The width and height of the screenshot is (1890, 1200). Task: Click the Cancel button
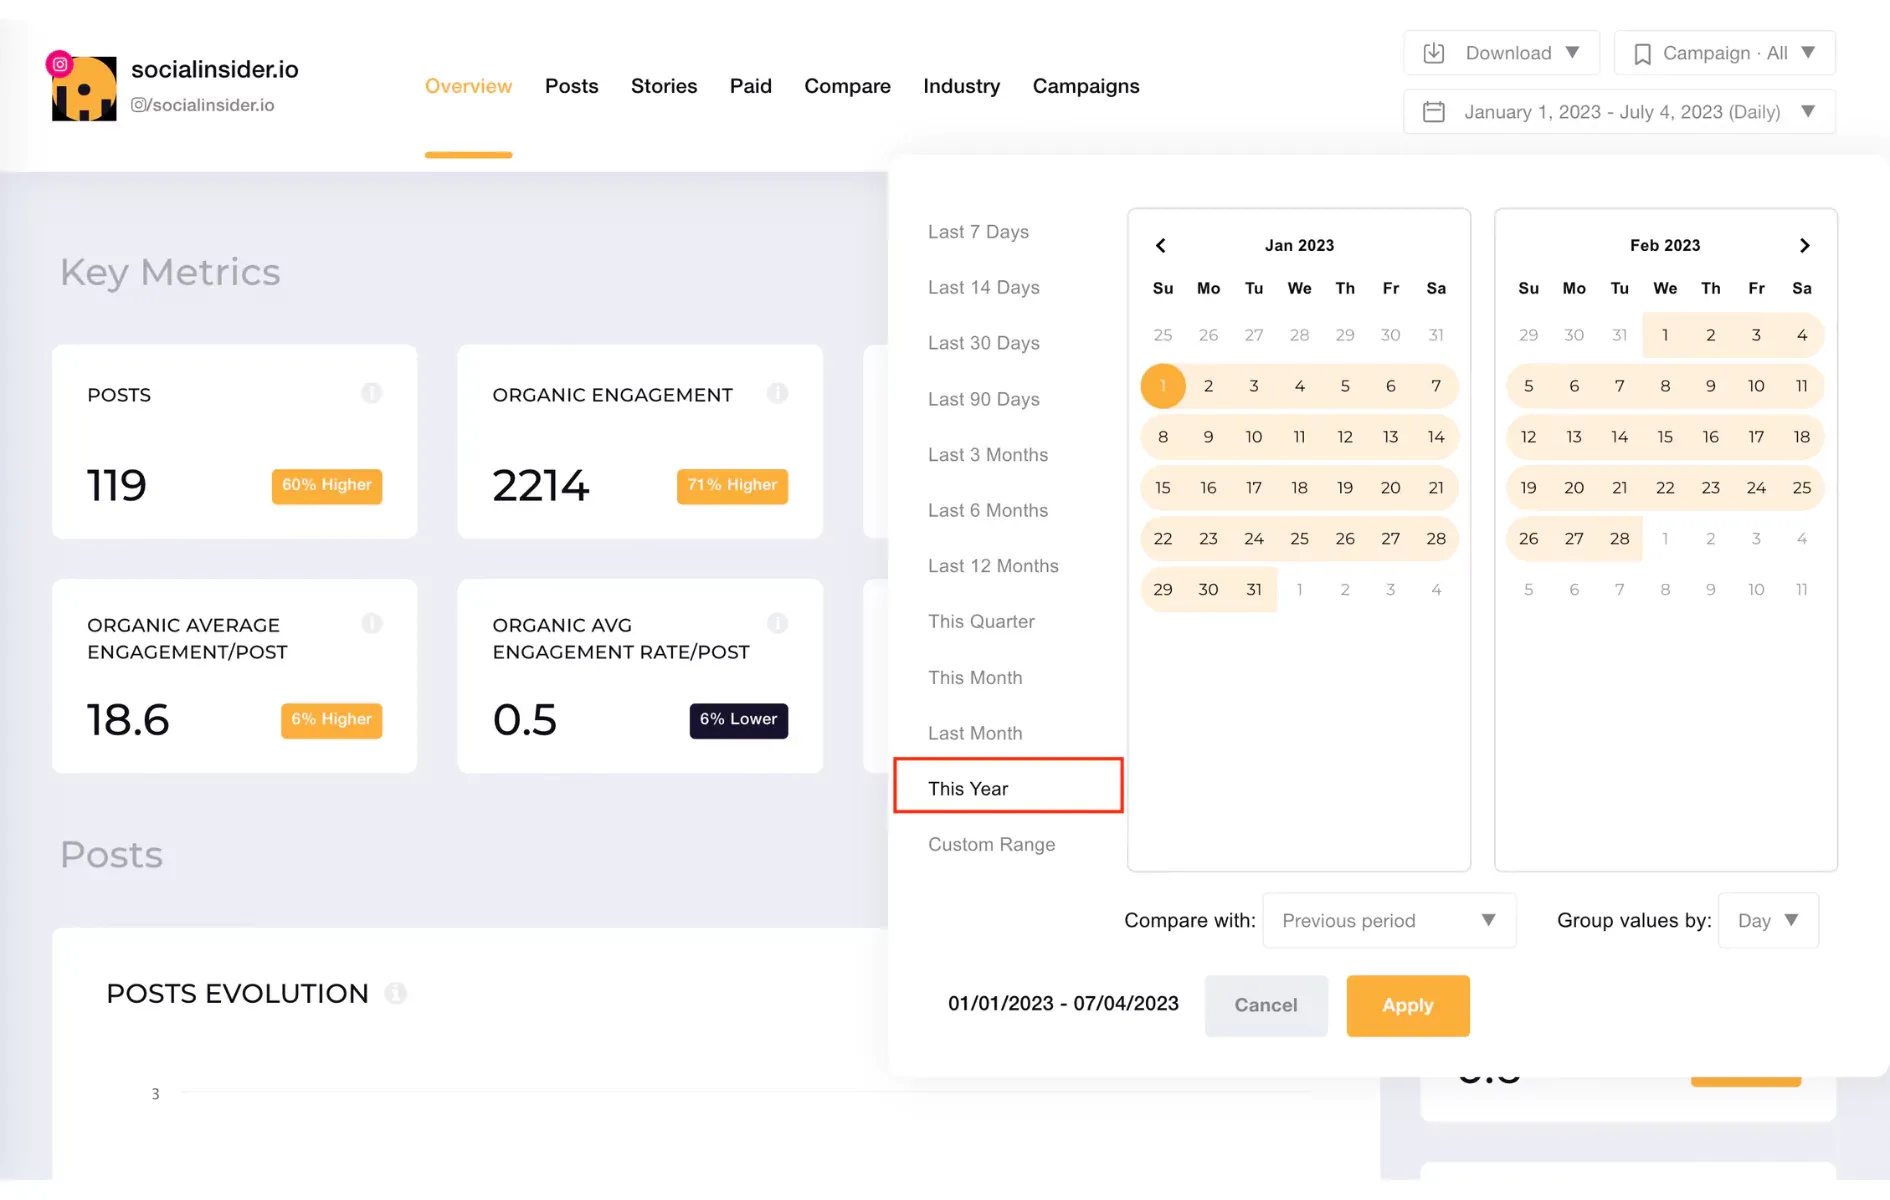[x=1266, y=1006]
